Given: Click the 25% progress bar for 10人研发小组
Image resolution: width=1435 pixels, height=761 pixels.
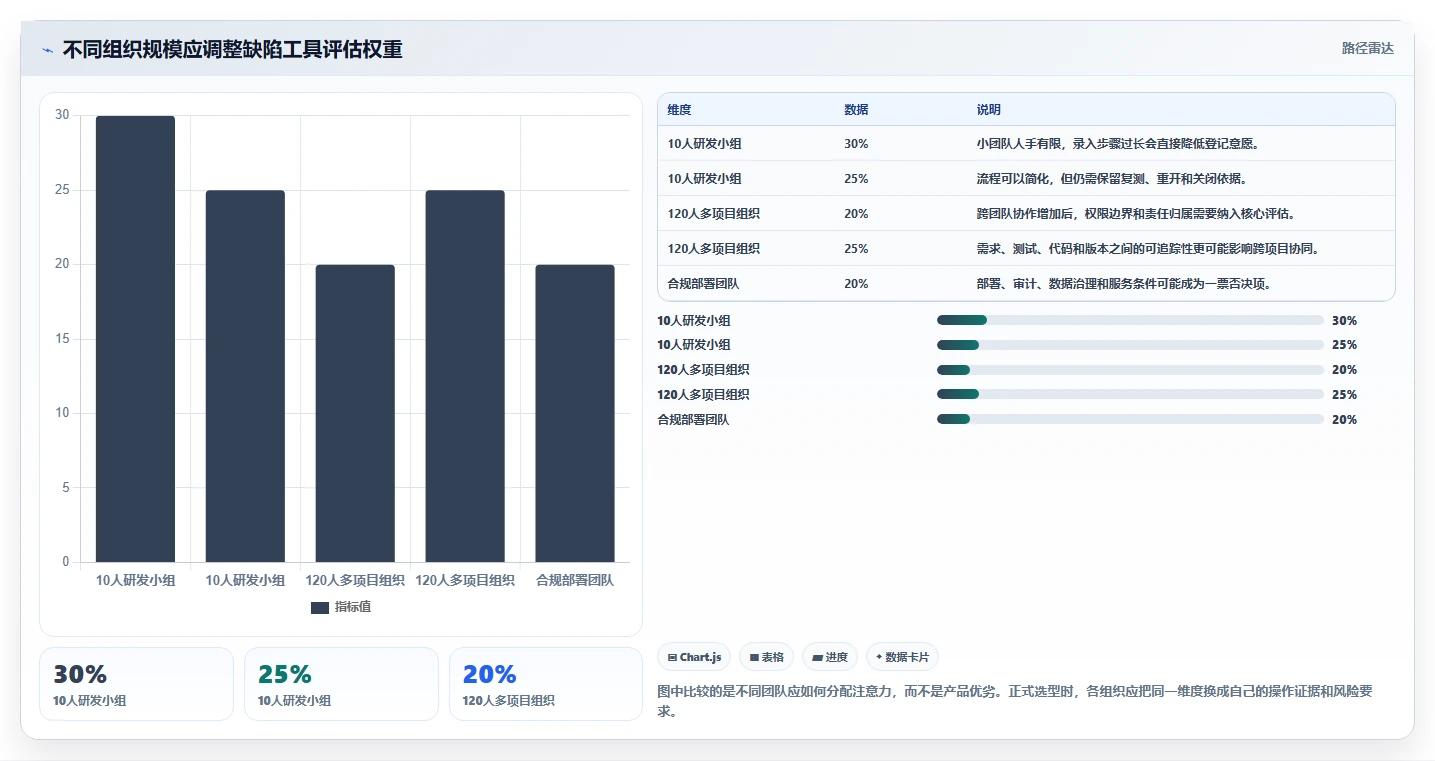Looking at the screenshot, I should [1130, 345].
